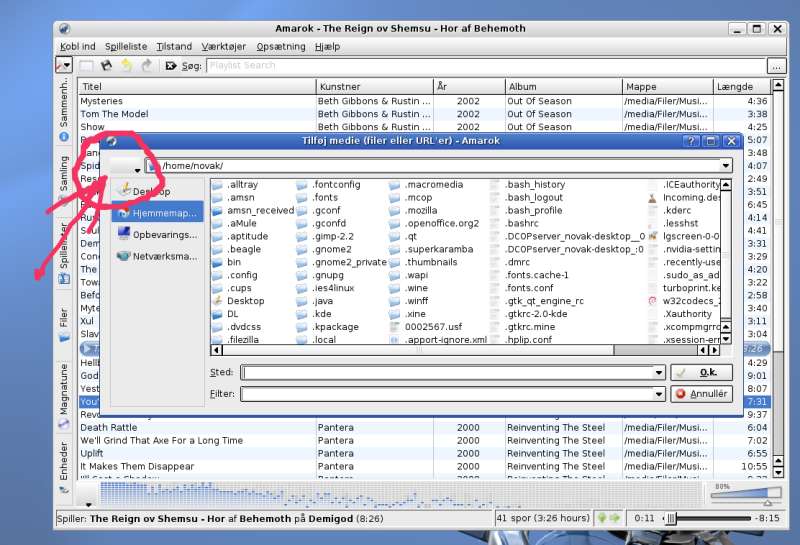
Task: Open the Værktøjer menu
Action: pyautogui.click(x=223, y=46)
